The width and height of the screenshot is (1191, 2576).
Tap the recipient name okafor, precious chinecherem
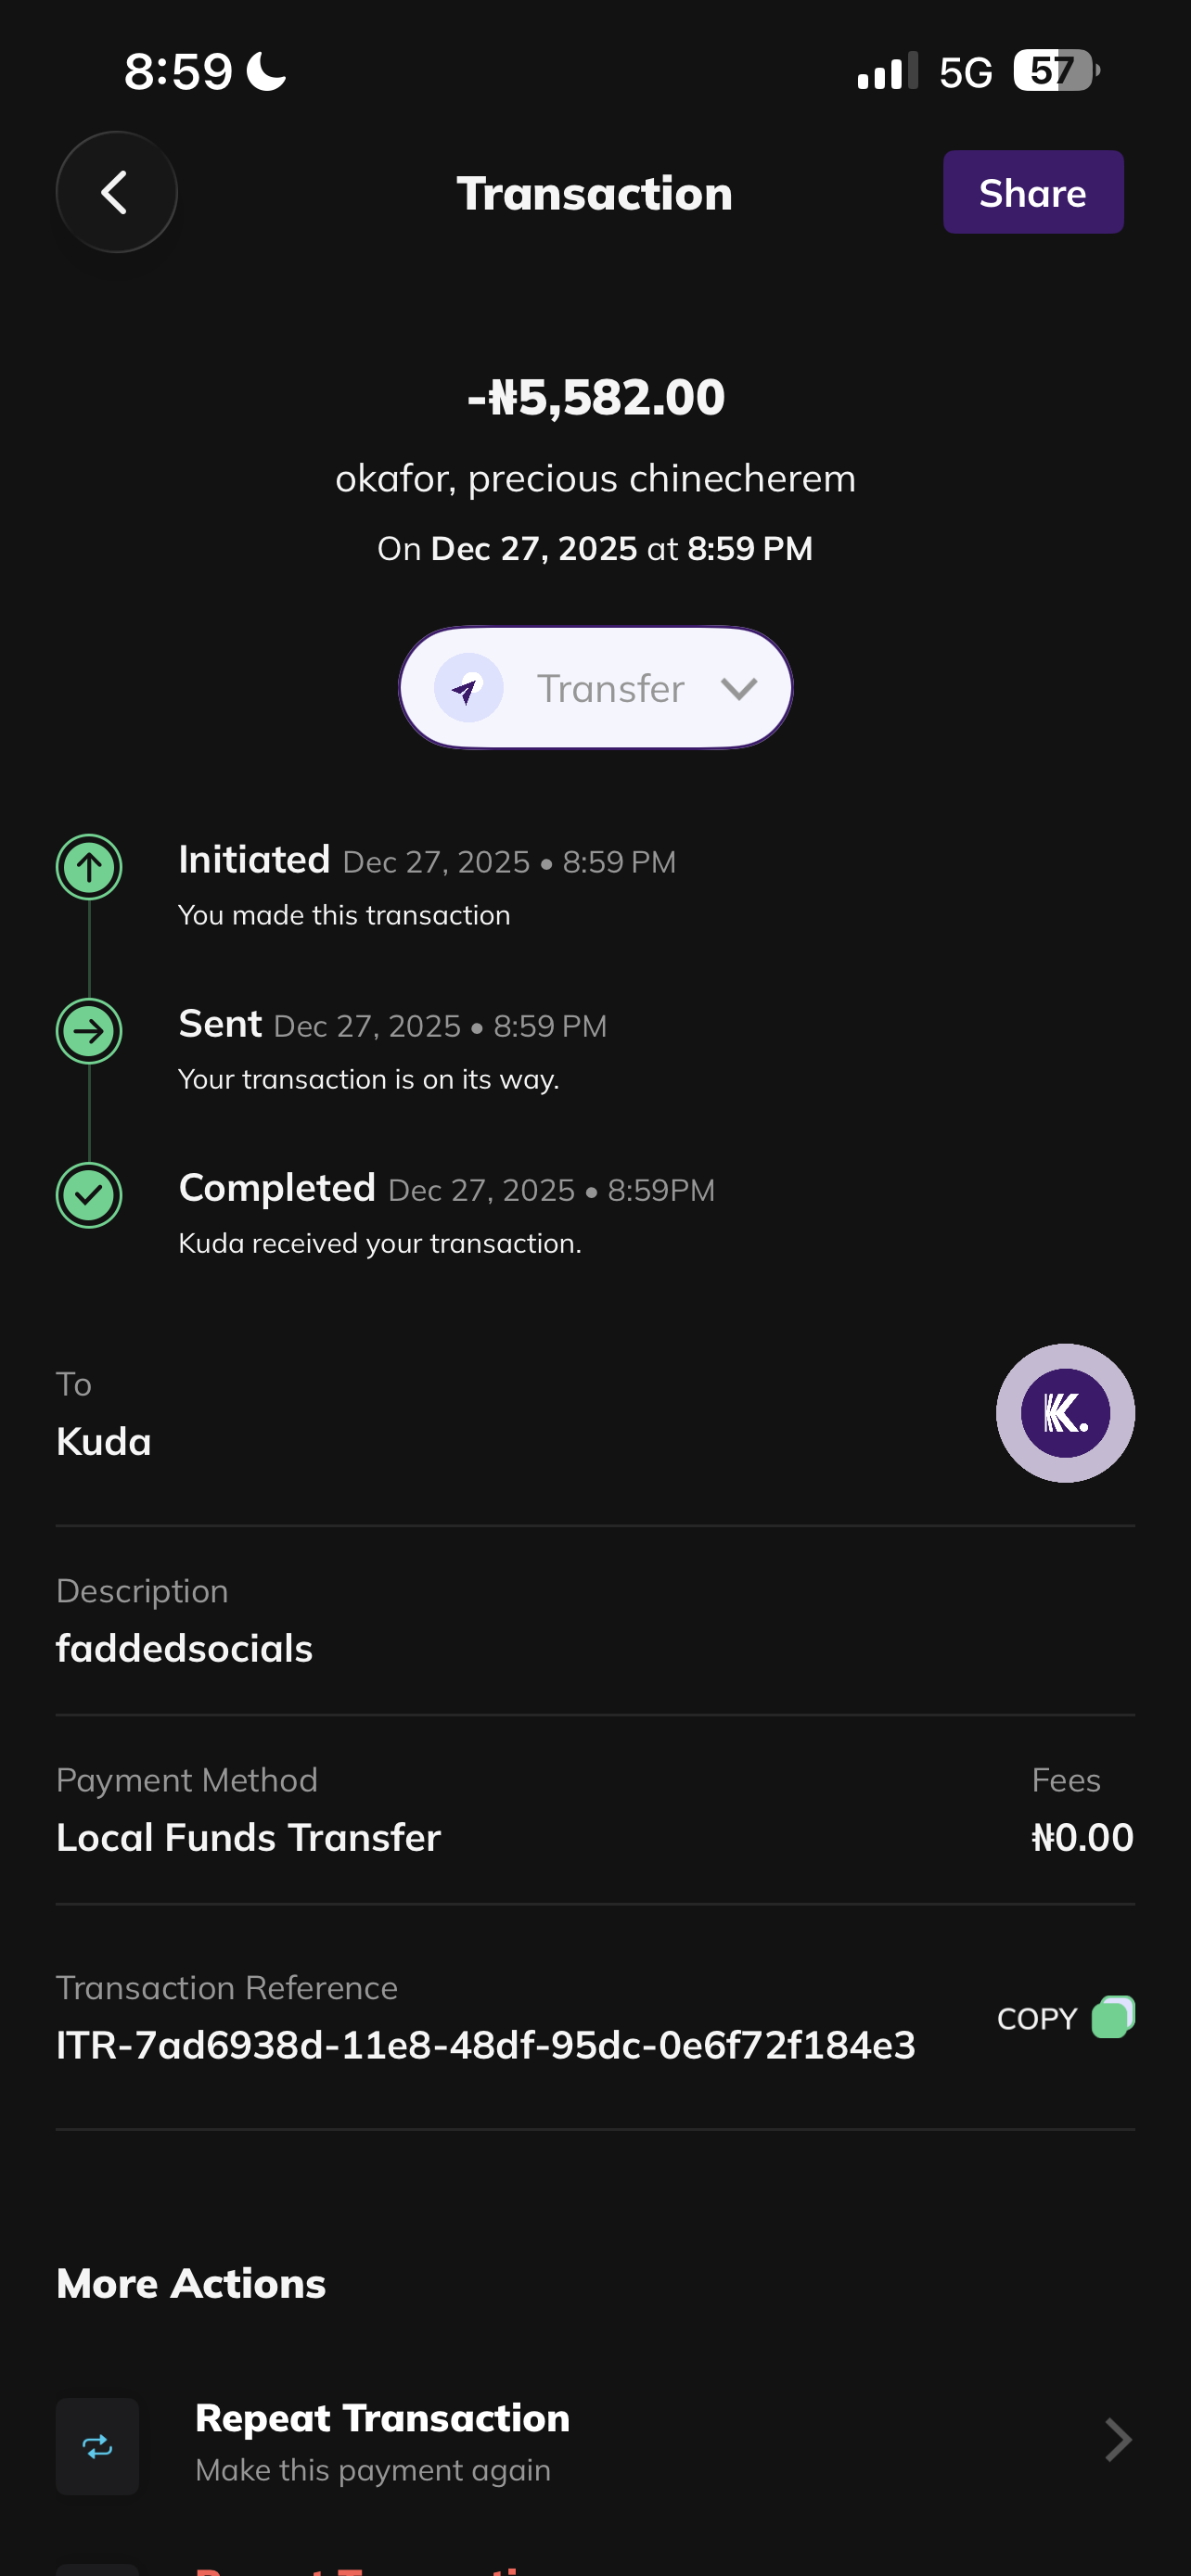tap(596, 478)
